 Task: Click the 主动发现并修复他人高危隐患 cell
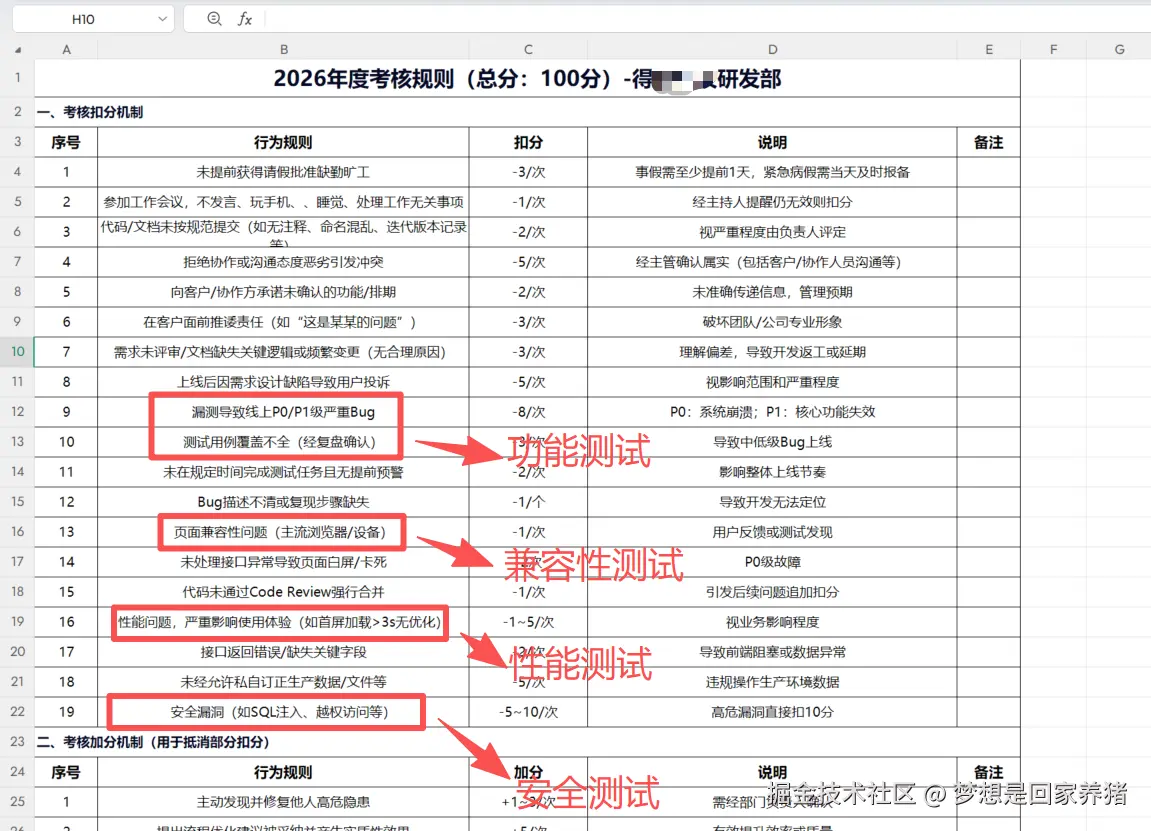[284, 802]
